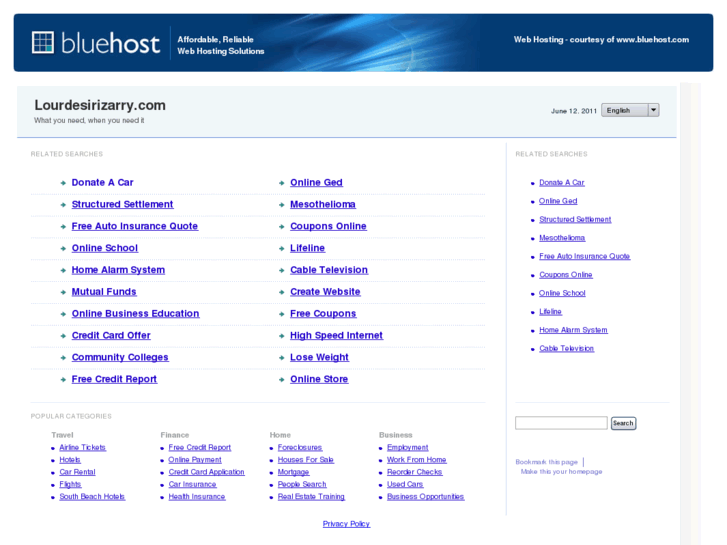
Task: Open the Work From Home link
Action: [x=416, y=460]
